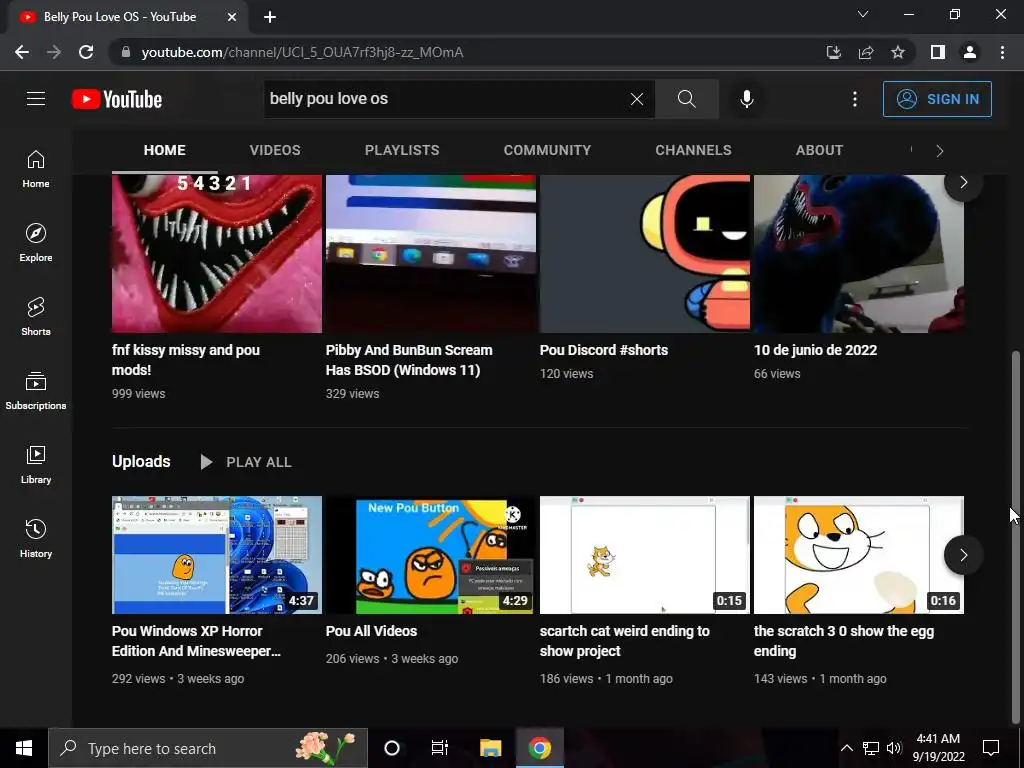Screen dimensions: 1024x768
Task: Go forward in Chrome
Action: pos(54,52)
